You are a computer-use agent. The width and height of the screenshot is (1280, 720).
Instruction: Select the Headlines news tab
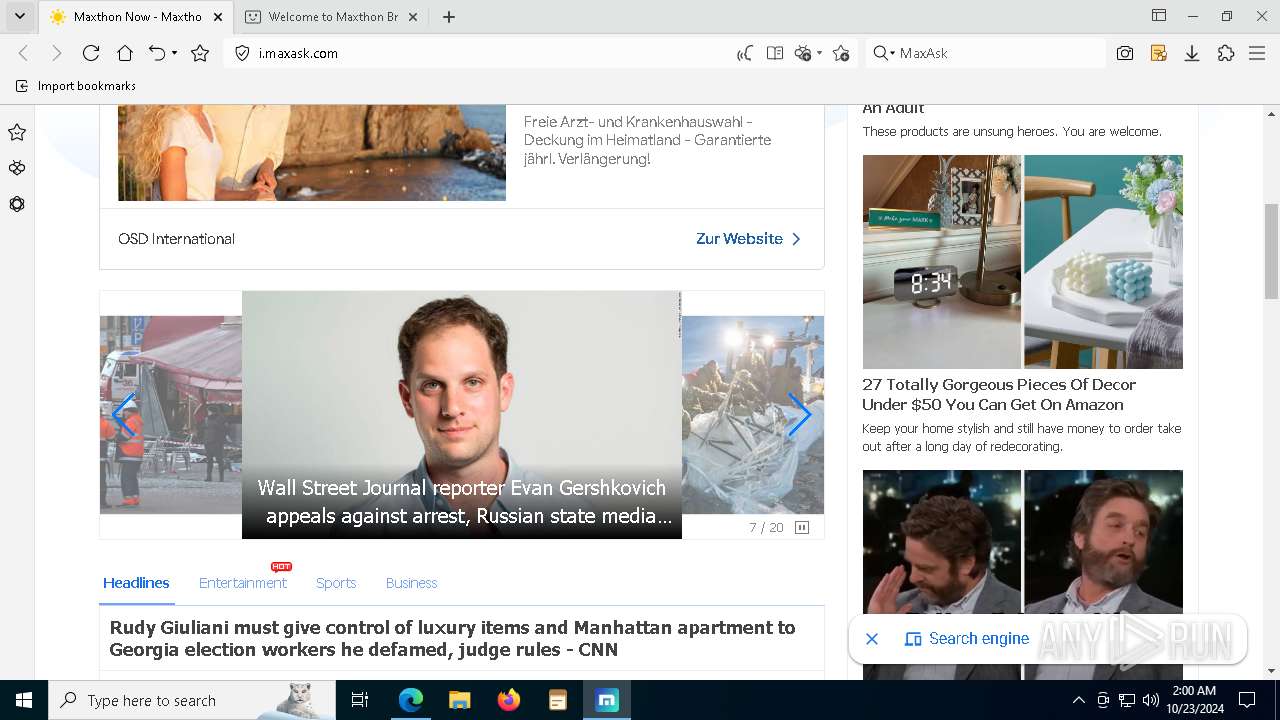(x=136, y=583)
